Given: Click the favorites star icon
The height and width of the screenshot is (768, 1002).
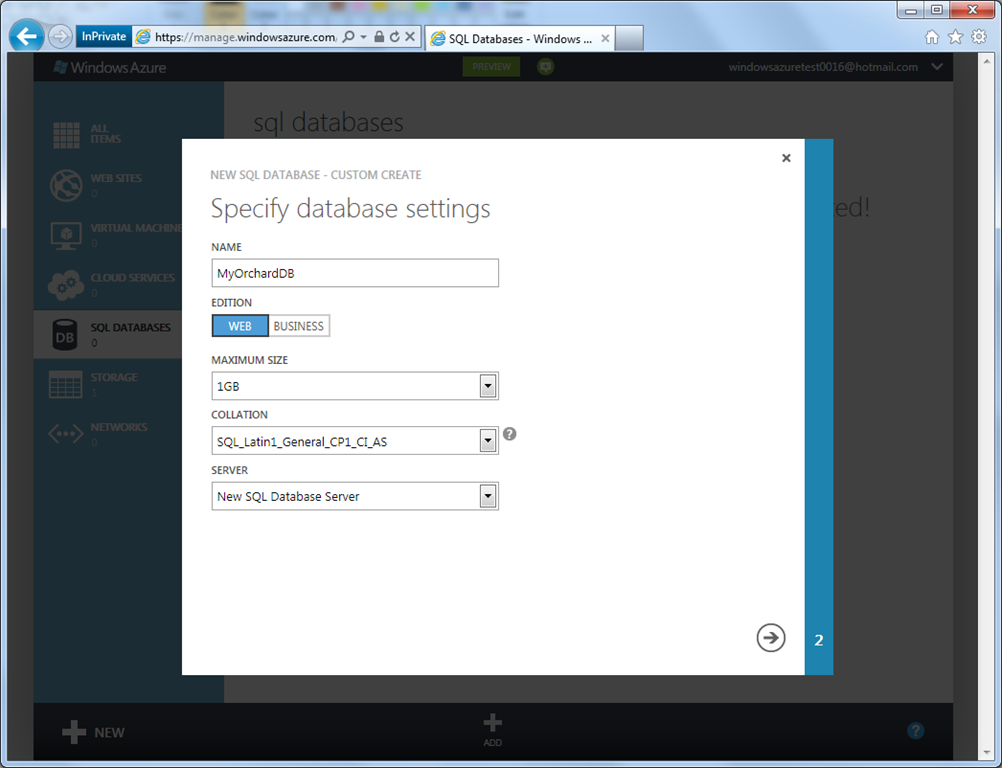Looking at the screenshot, I should point(955,37).
